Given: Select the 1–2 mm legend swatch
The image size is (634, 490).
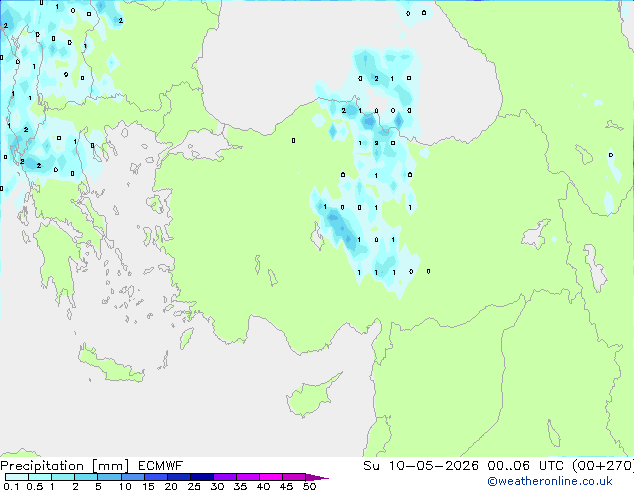Looking at the screenshot, I should (x=63, y=477).
